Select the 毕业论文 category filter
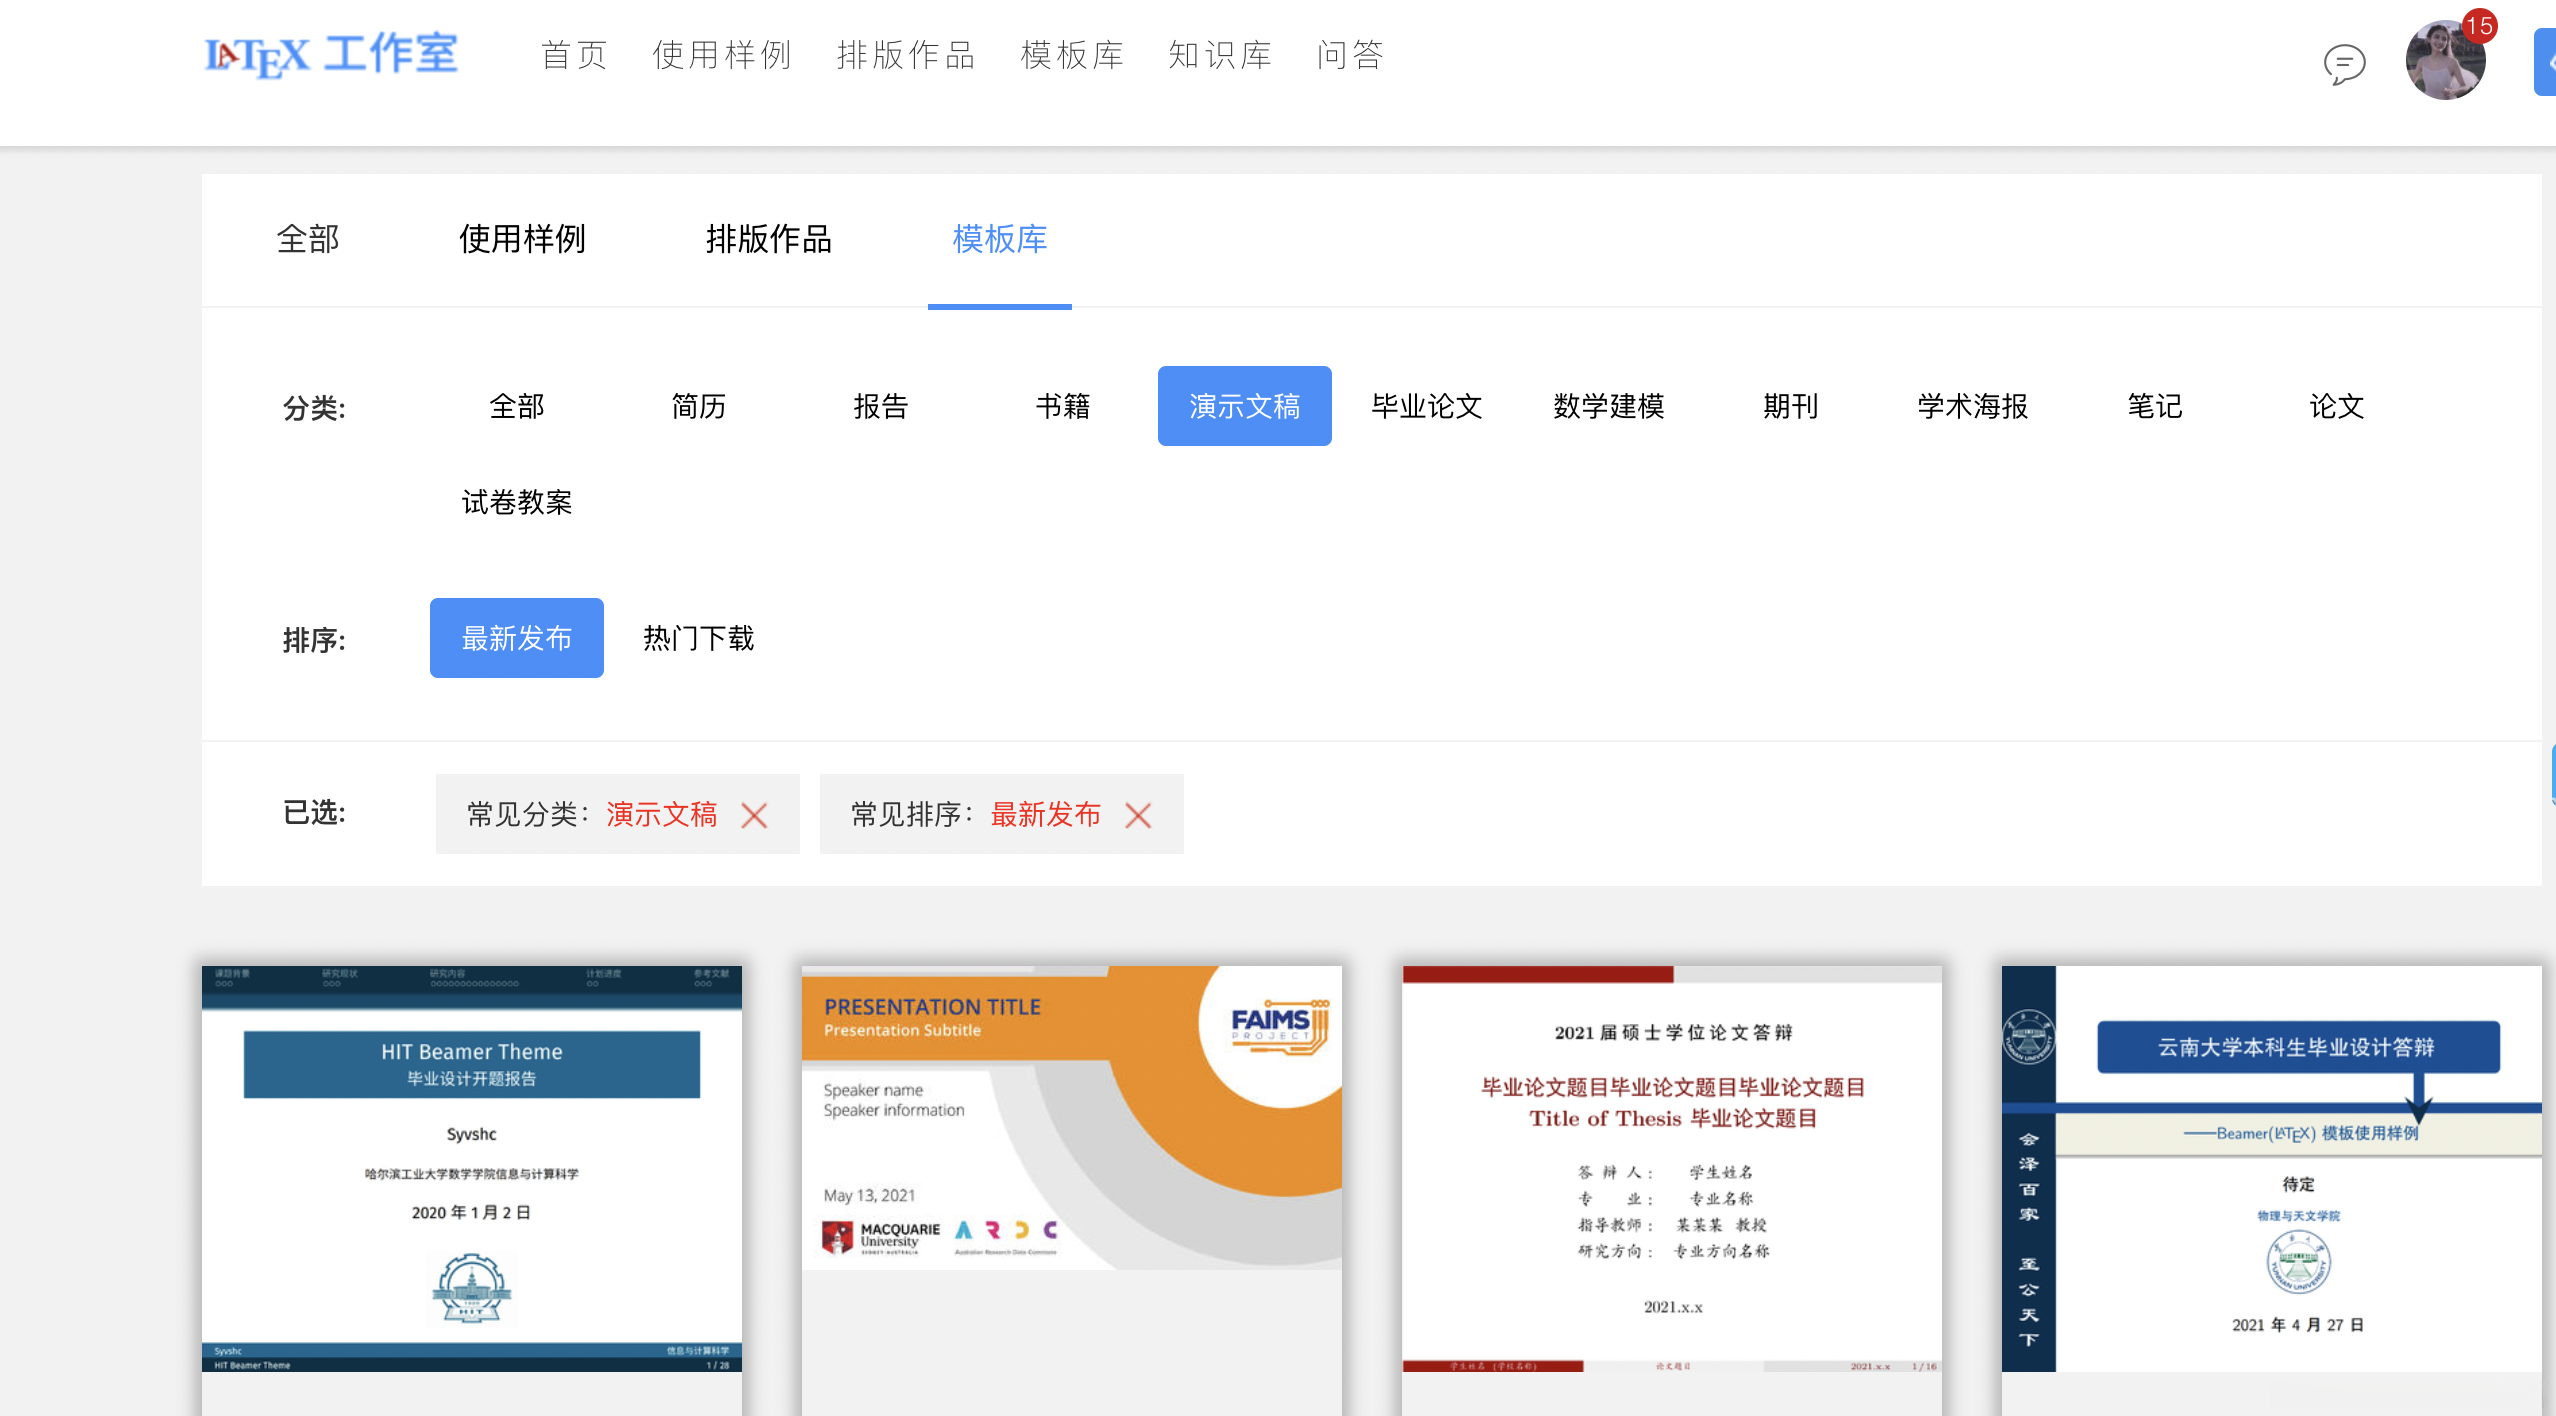This screenshot has height=1416, width=2556. coord(1427,406)
